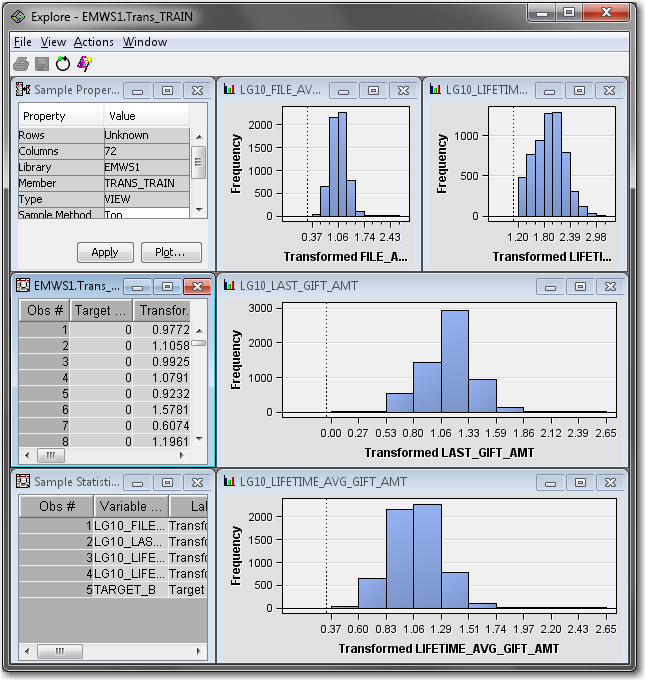The image size is (645, 680).
Task: Open the Window menu
Action: (x=145, y=42)
